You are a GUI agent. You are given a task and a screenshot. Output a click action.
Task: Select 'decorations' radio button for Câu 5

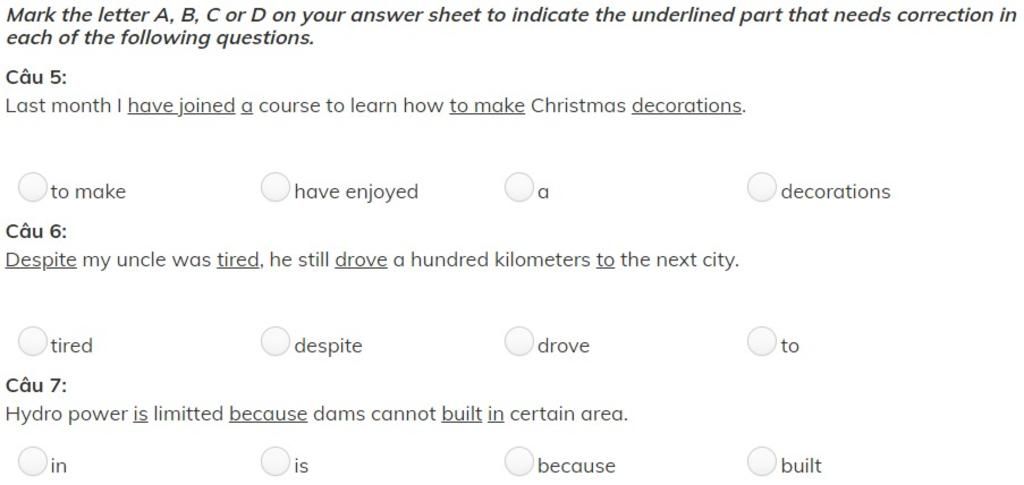(x=761, y=187)
